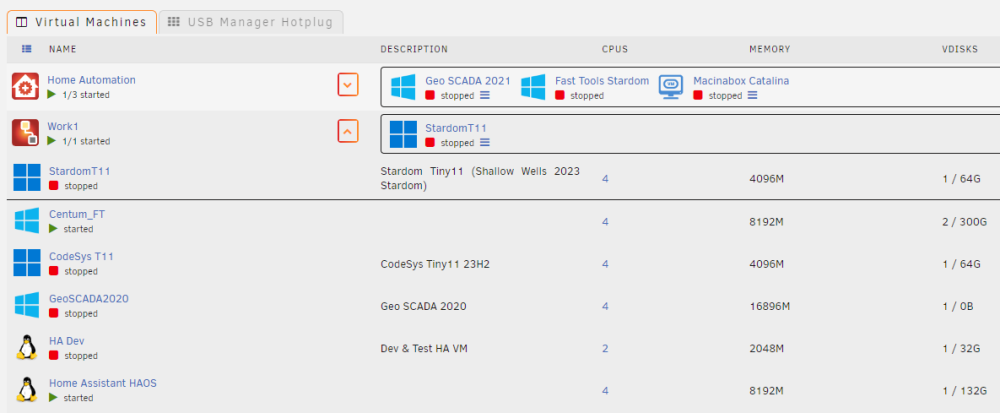Open the GeoSCADA2020 VM link
The image size is (1000, 413).
coord(89,298)
